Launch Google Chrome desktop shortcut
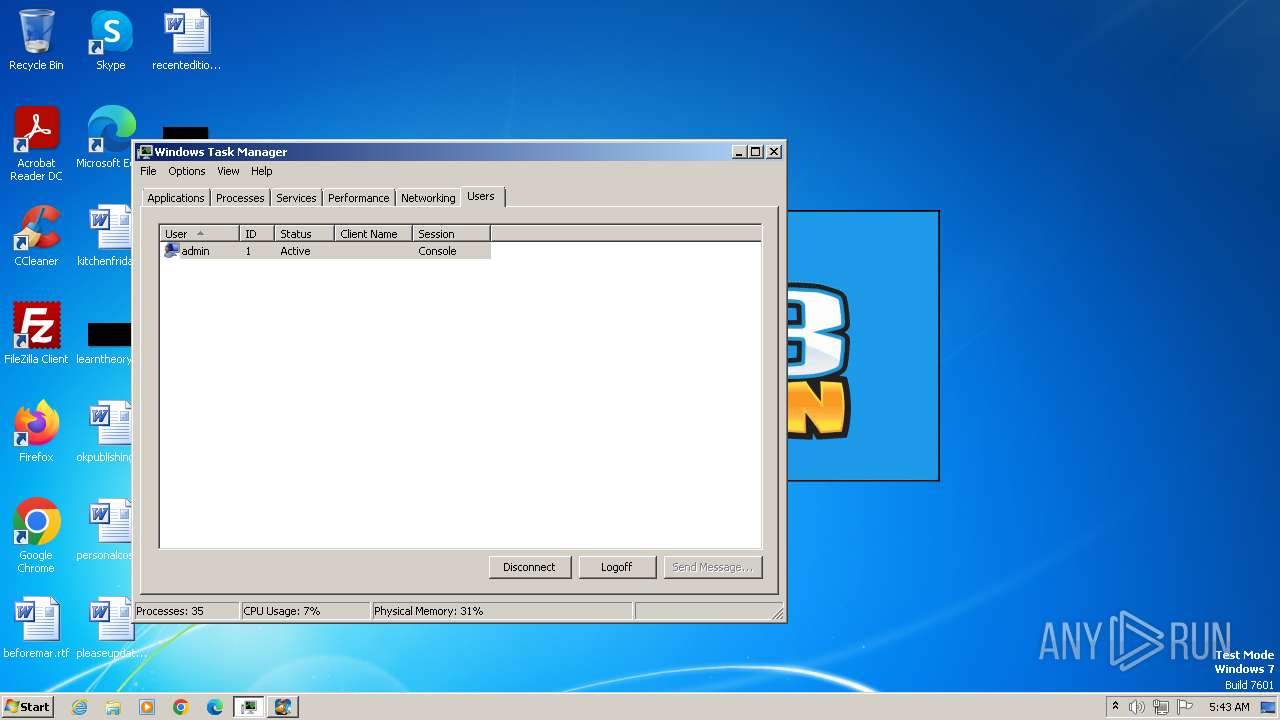The width and height of the screenshot is (1280, 720). [x=36, y=536]
